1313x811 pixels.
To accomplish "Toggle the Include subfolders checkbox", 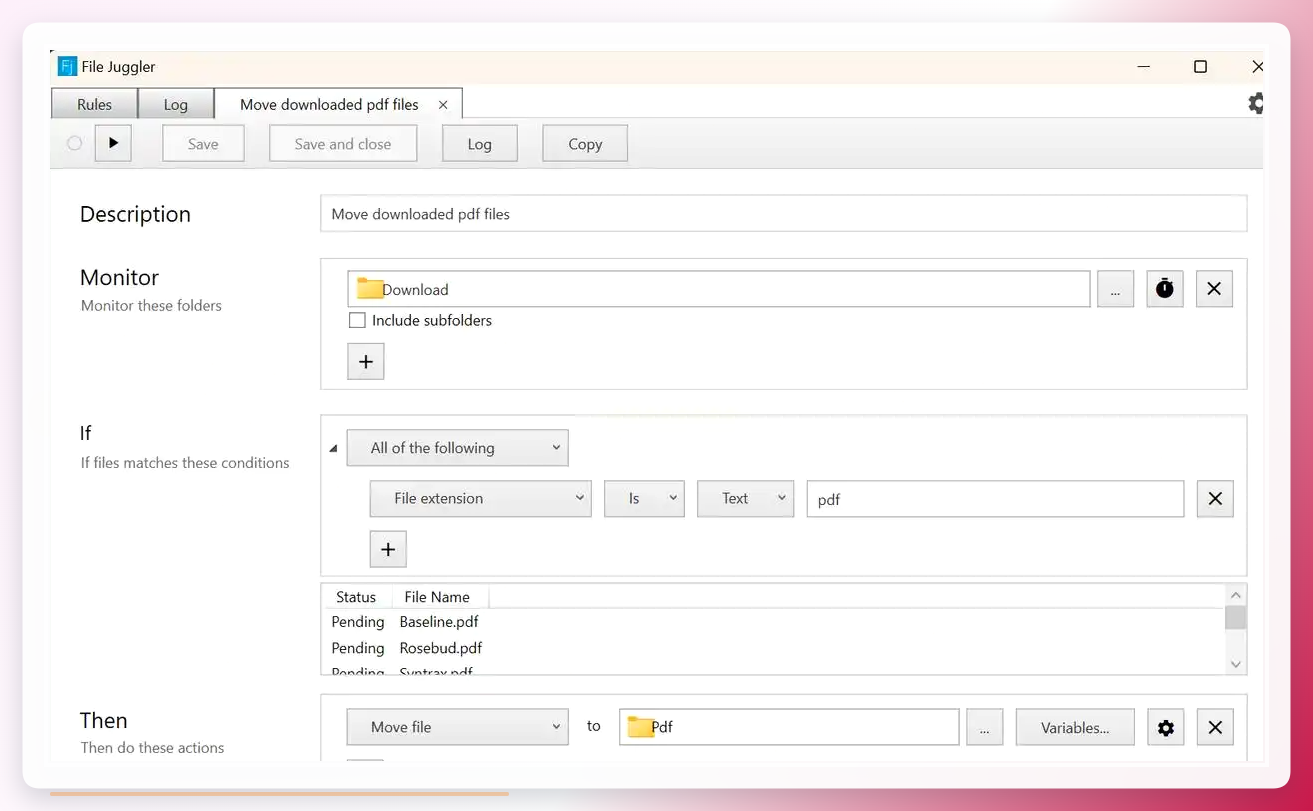I will (x=357, y=321).
